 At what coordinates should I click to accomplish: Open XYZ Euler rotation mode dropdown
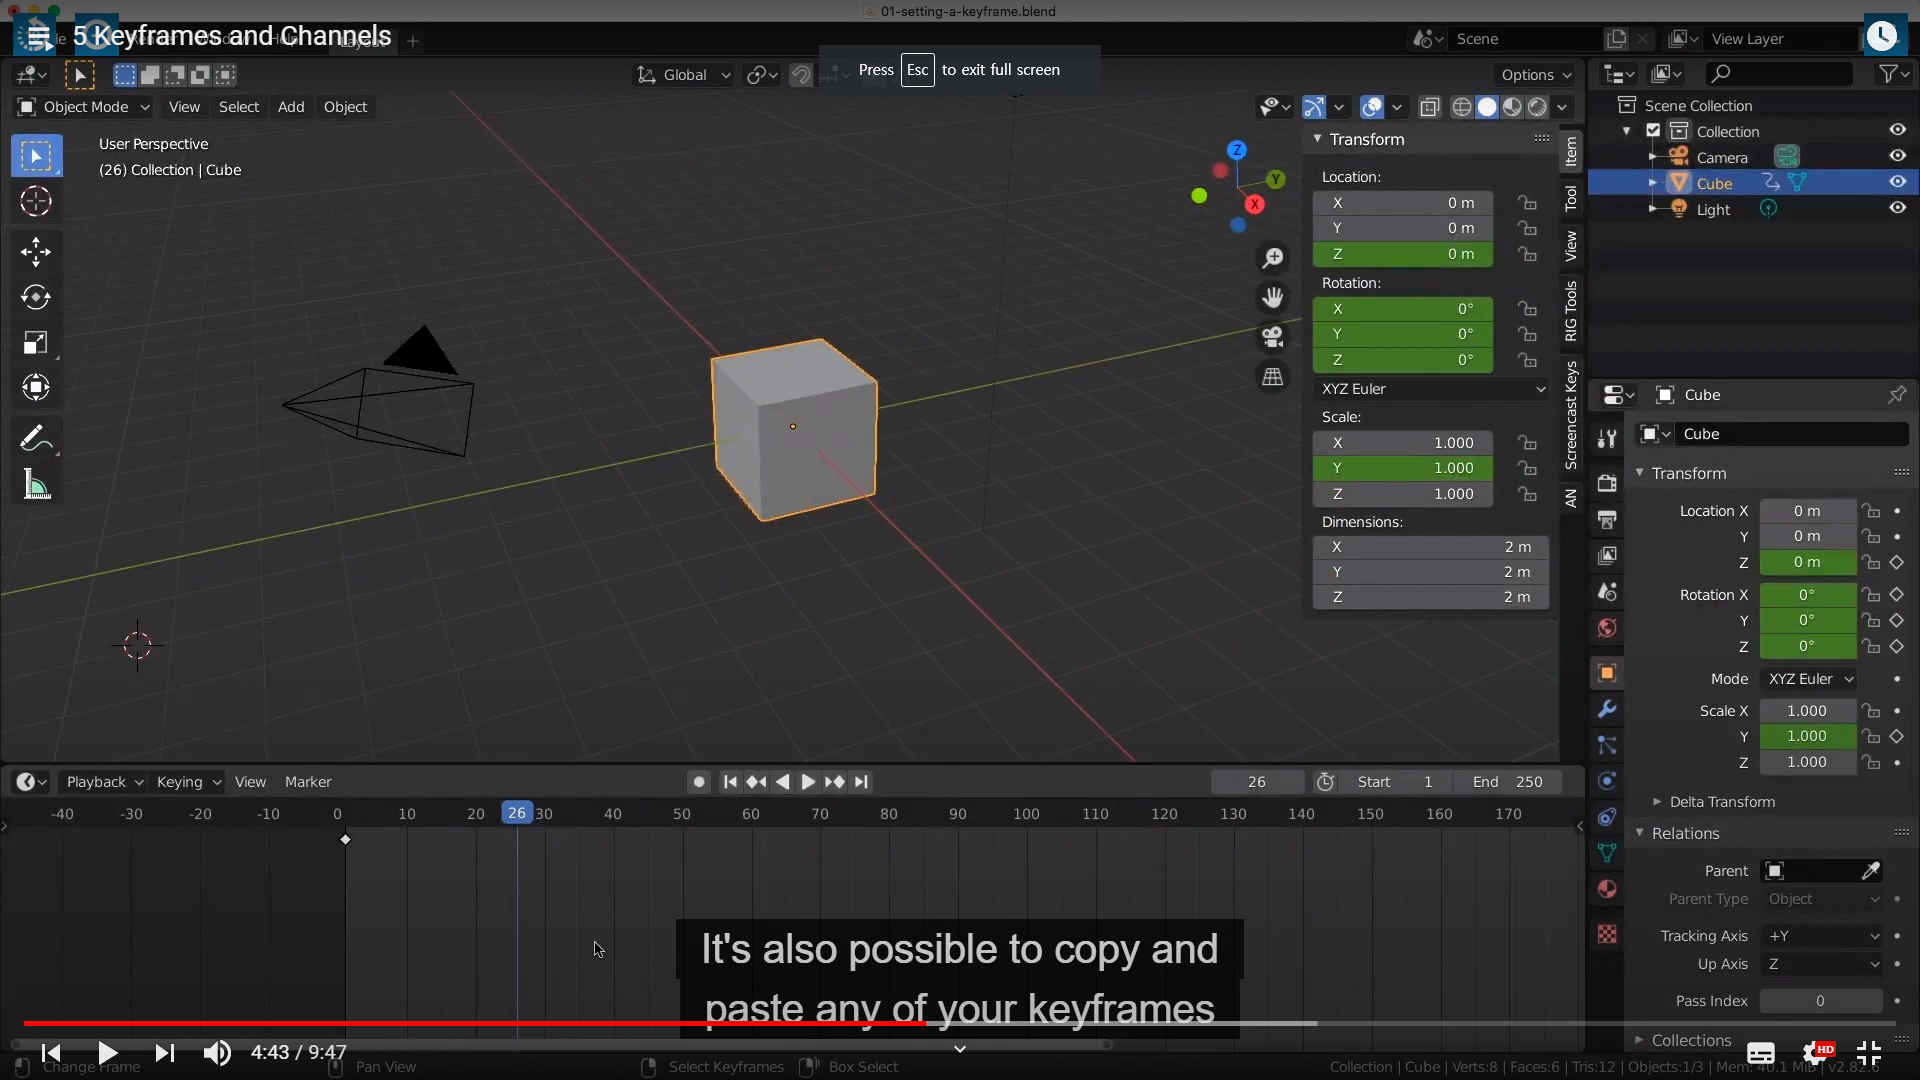[1431, 389]
